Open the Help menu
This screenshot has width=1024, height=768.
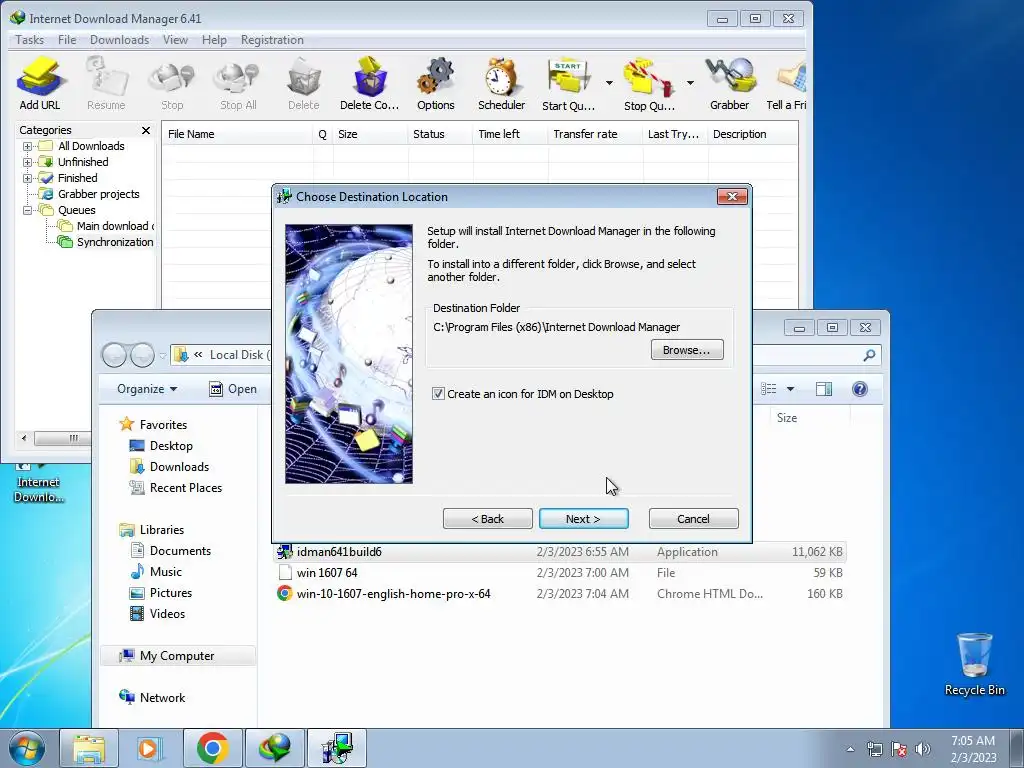click(214, 40)
